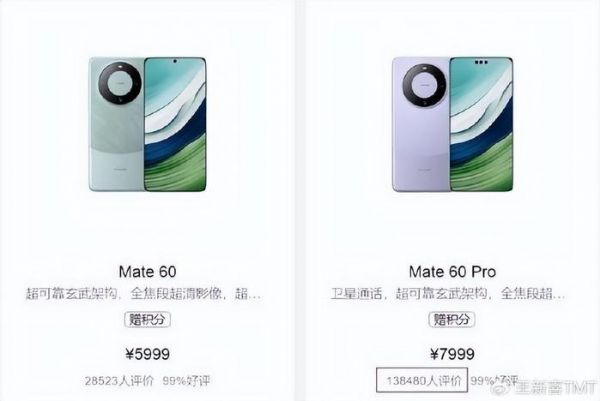Click the triple punch-hole camera on Mate 60 Pro
The height and width of the screenshot is (401, 600).
(x=481, y=62)
